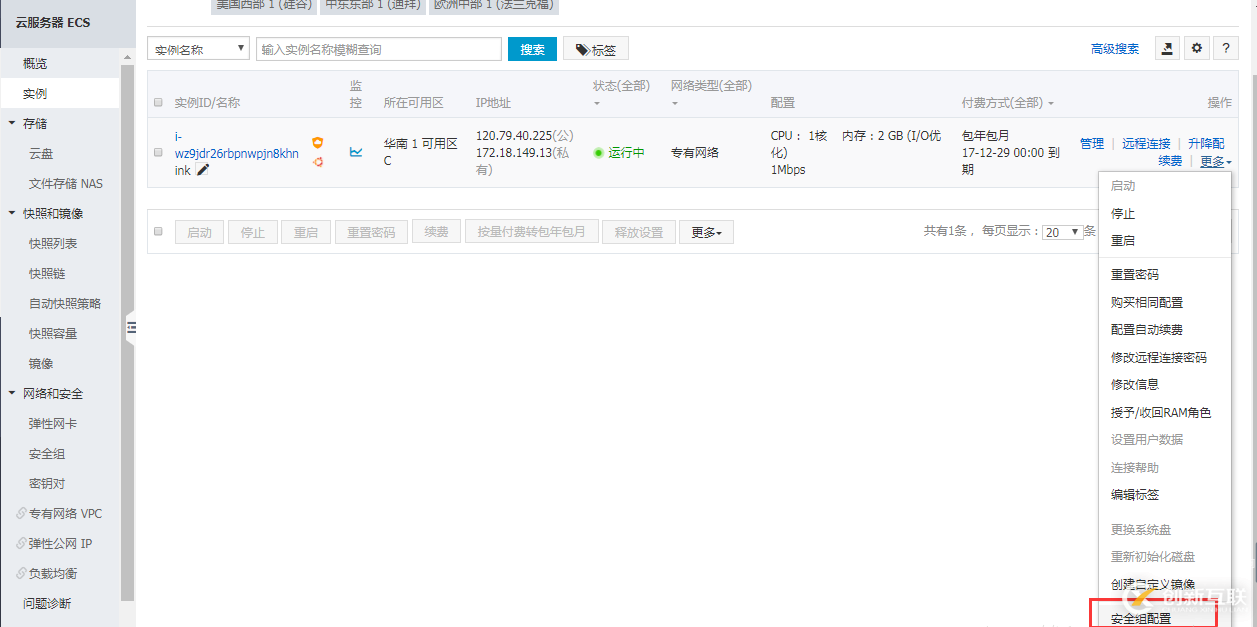Click the question mark help icon
The width and height of the screenshot is (1257, 627).
(x=1225, y=48)
